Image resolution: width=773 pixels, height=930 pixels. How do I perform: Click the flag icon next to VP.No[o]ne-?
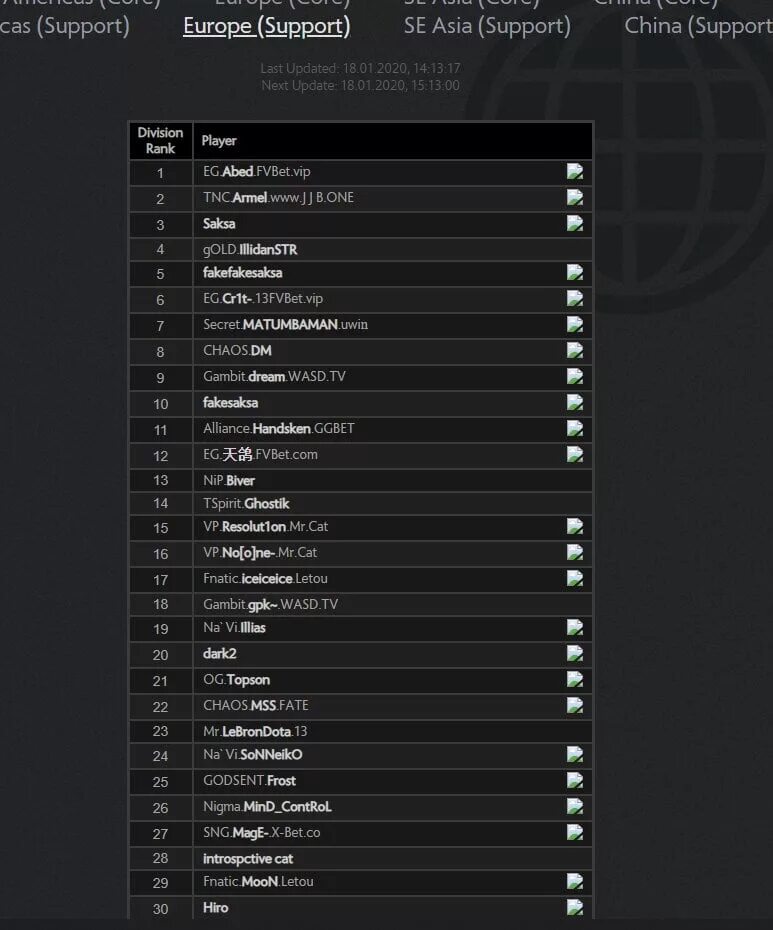(575, 553)
